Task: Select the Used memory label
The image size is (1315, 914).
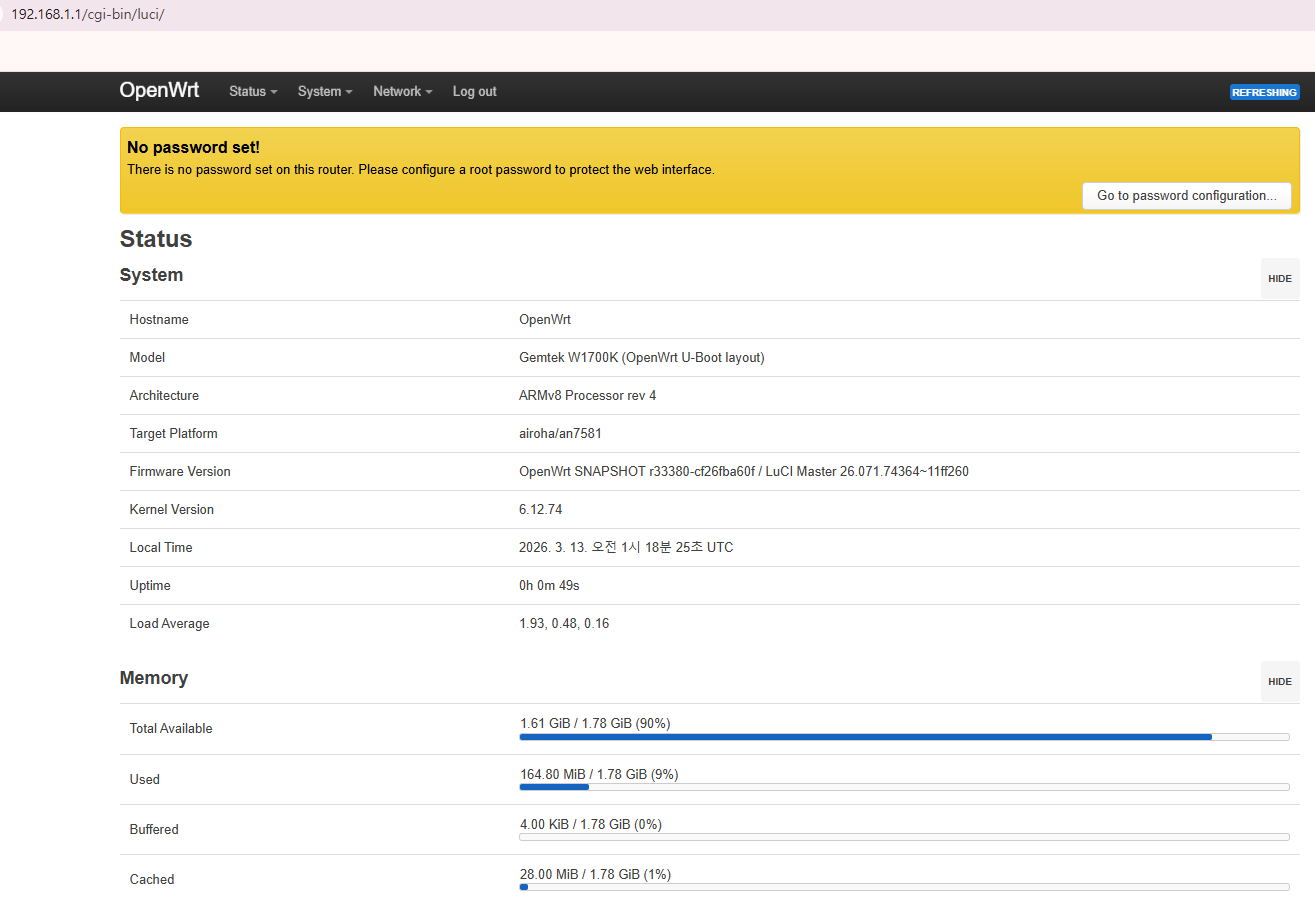Action: pos(145,779)
